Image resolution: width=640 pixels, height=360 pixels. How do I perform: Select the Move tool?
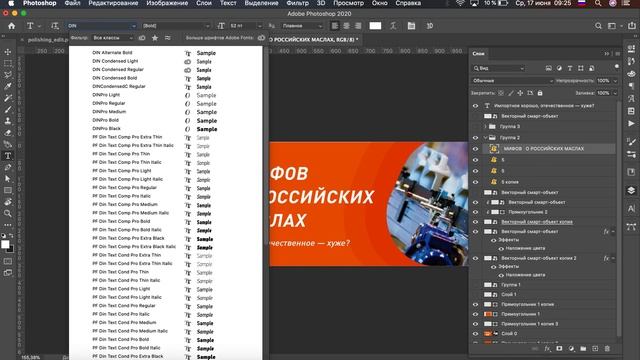pos(8,52)
